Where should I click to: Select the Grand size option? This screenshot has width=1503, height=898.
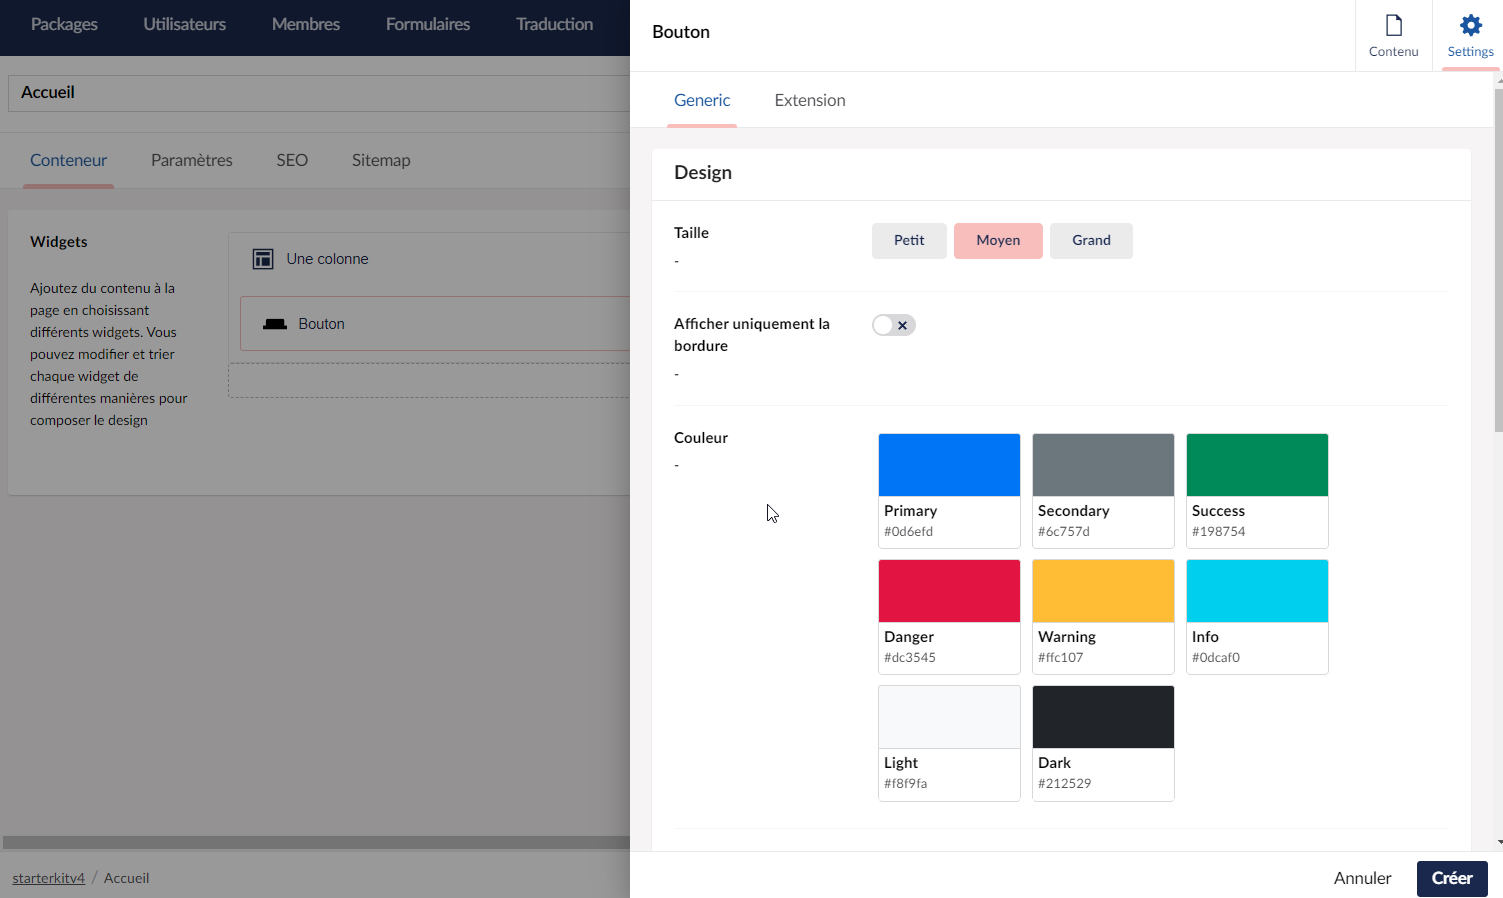click(1091, 241)
